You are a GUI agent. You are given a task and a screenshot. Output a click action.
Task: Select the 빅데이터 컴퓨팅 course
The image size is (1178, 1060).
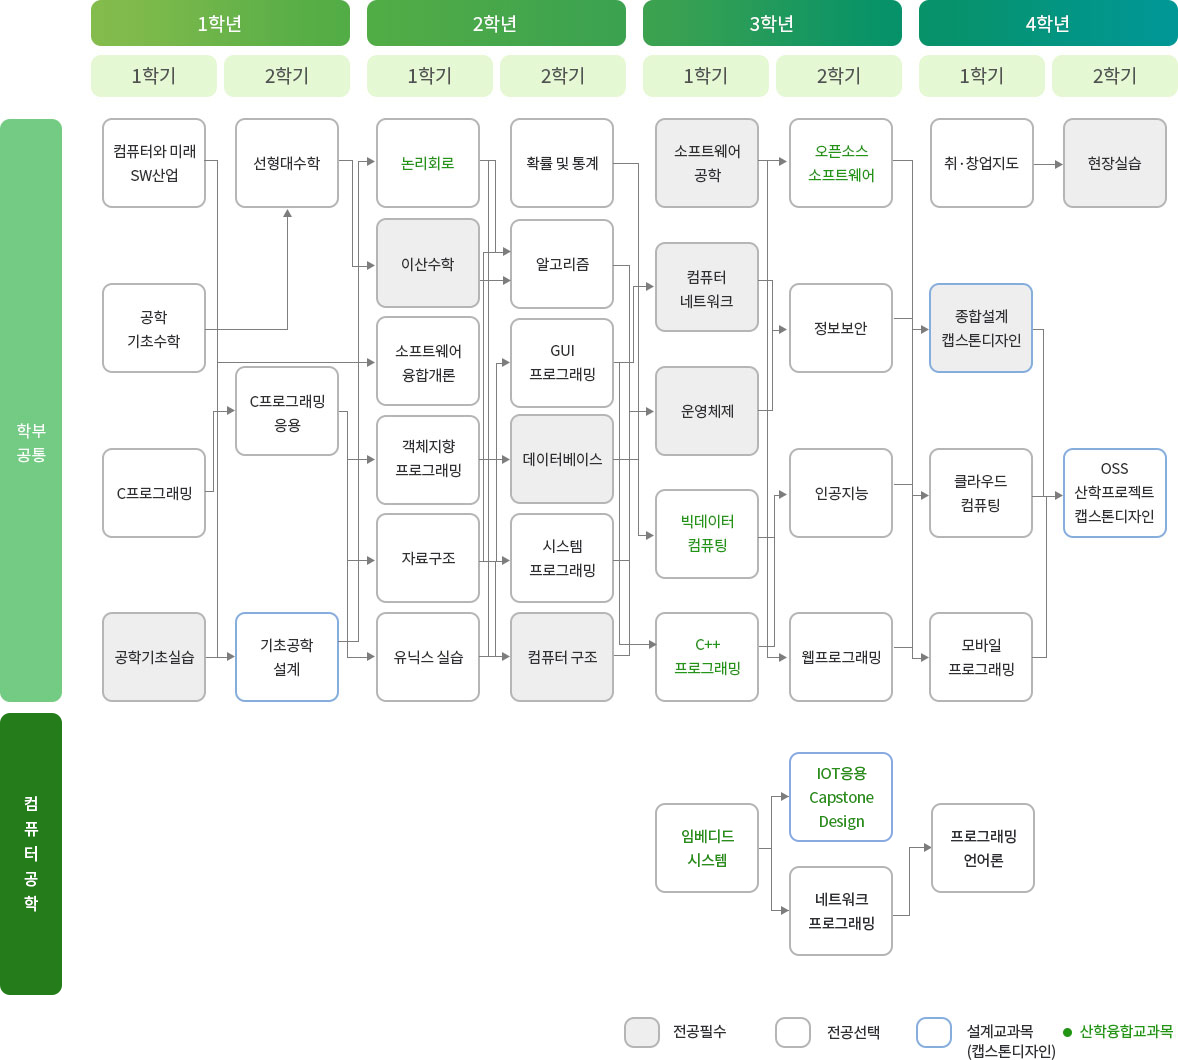707,533
